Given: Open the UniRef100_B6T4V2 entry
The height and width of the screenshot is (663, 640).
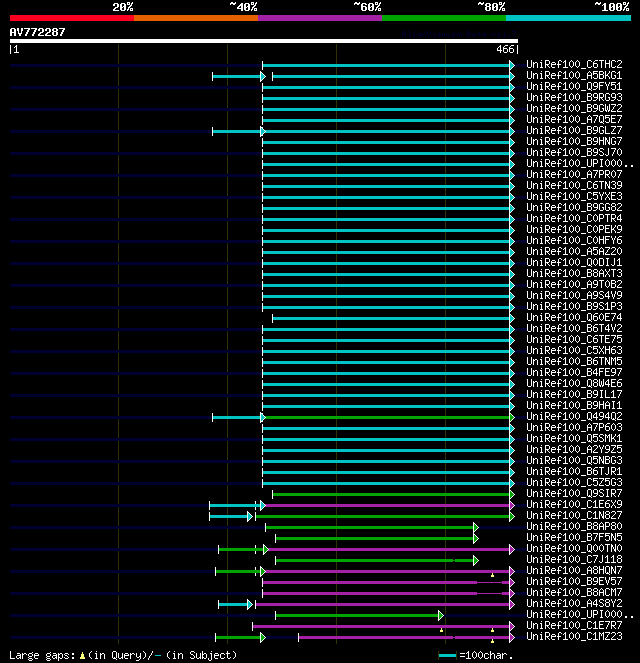Looking at the screenshot, I should pyautogui.click(x=574, y=328).
